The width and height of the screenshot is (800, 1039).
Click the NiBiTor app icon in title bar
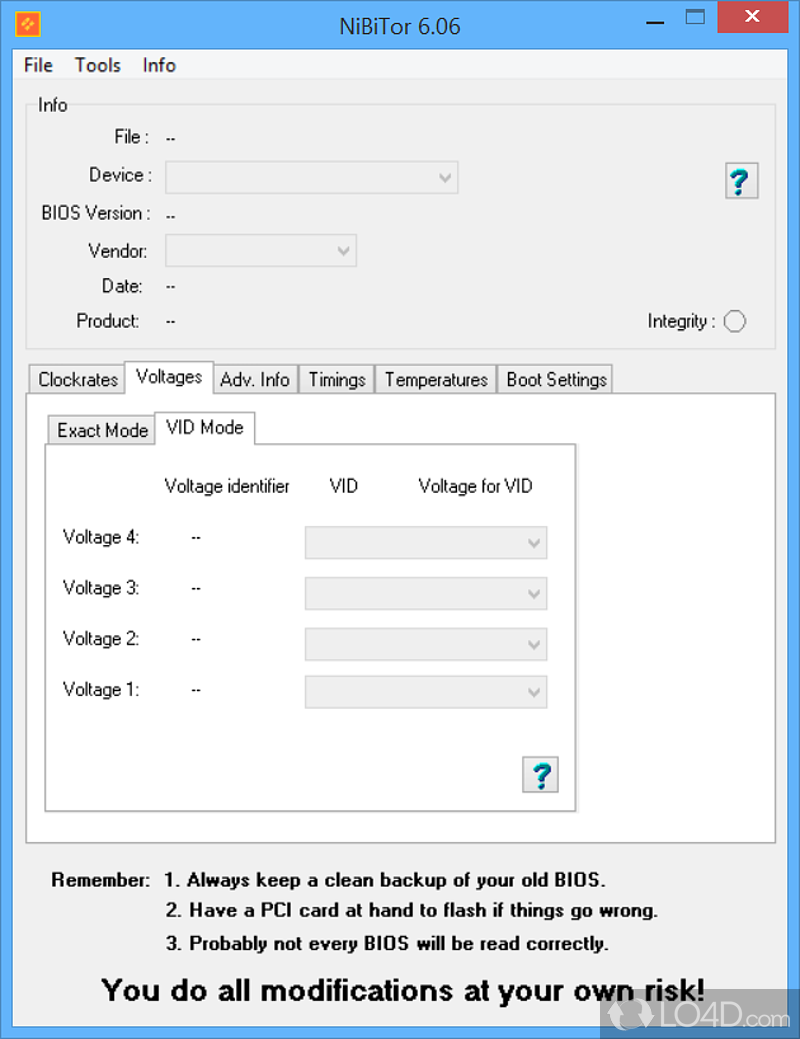coord(27,25)
